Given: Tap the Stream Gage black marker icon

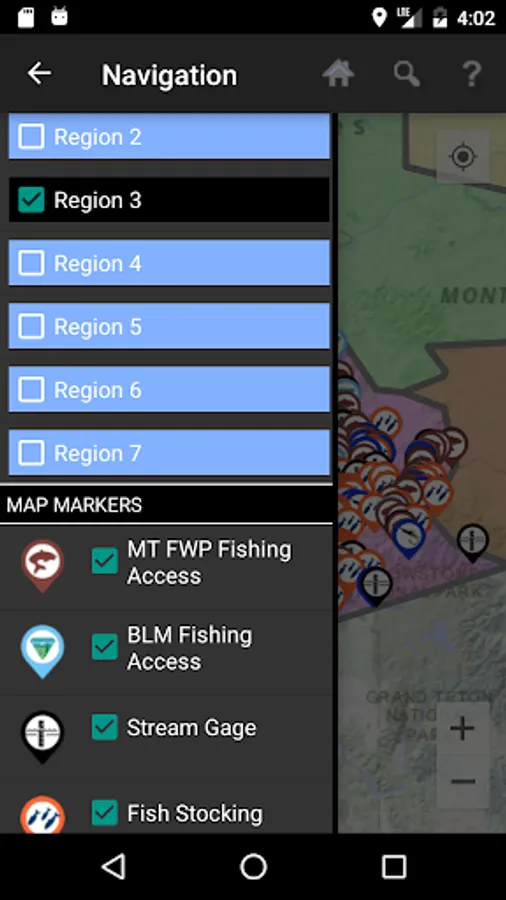Looking at the screenshot, I should point(42,737).
